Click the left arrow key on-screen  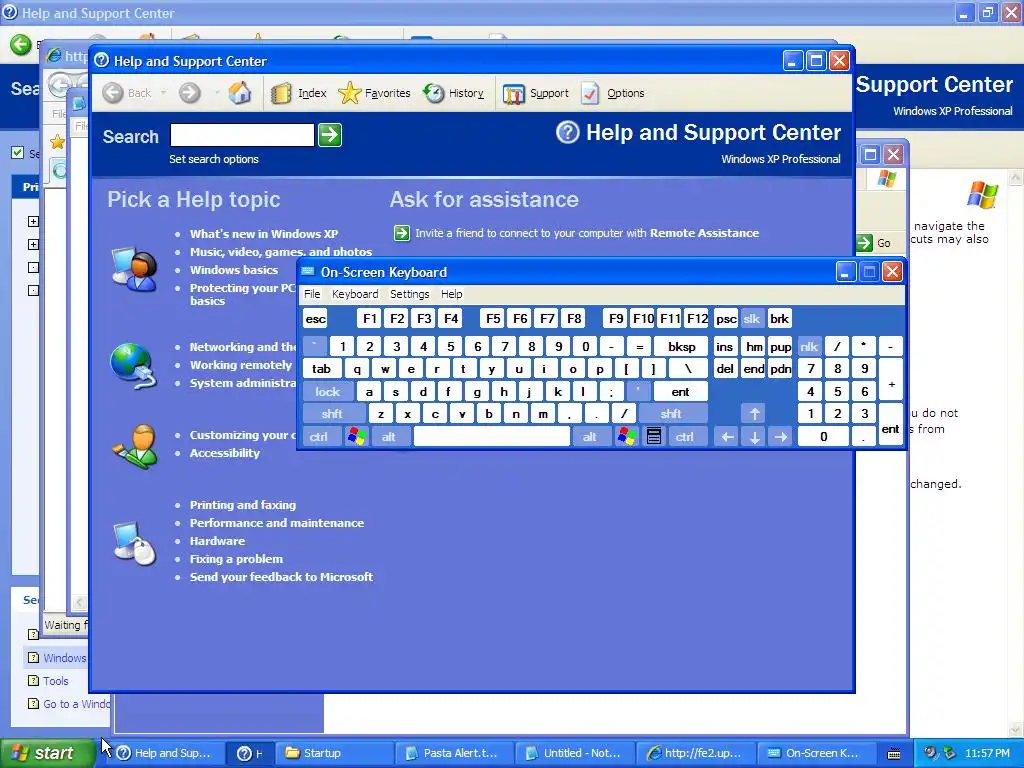(728, 437)
